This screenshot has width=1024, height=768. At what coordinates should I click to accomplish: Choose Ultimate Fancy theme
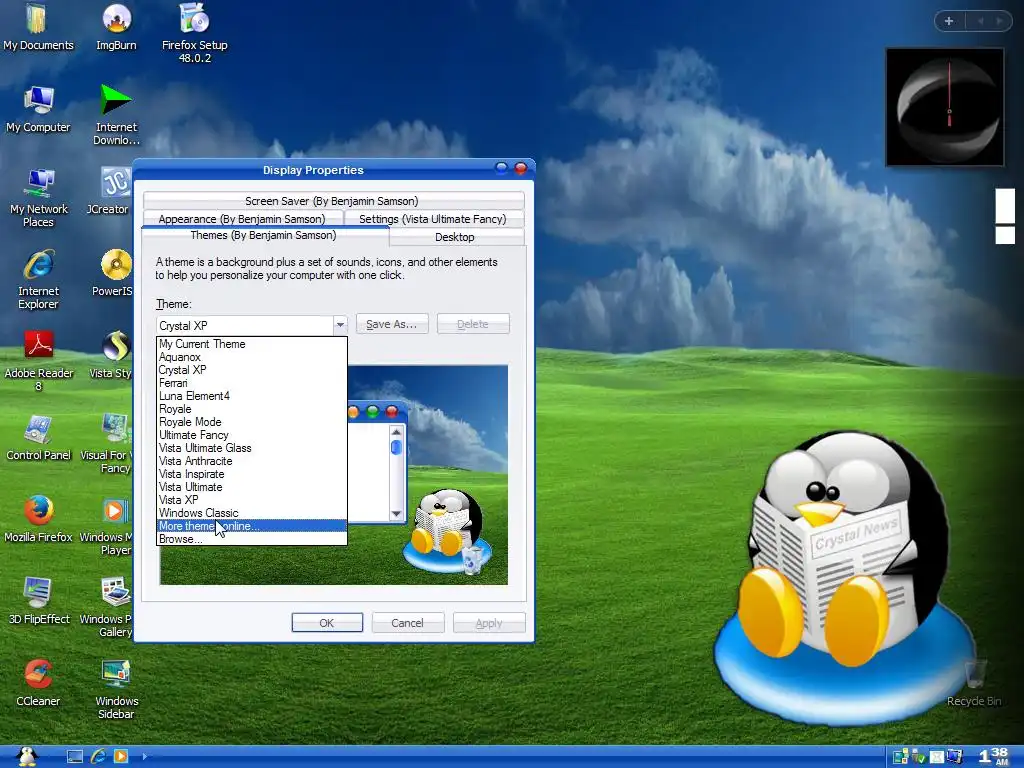tap(252, 436)
